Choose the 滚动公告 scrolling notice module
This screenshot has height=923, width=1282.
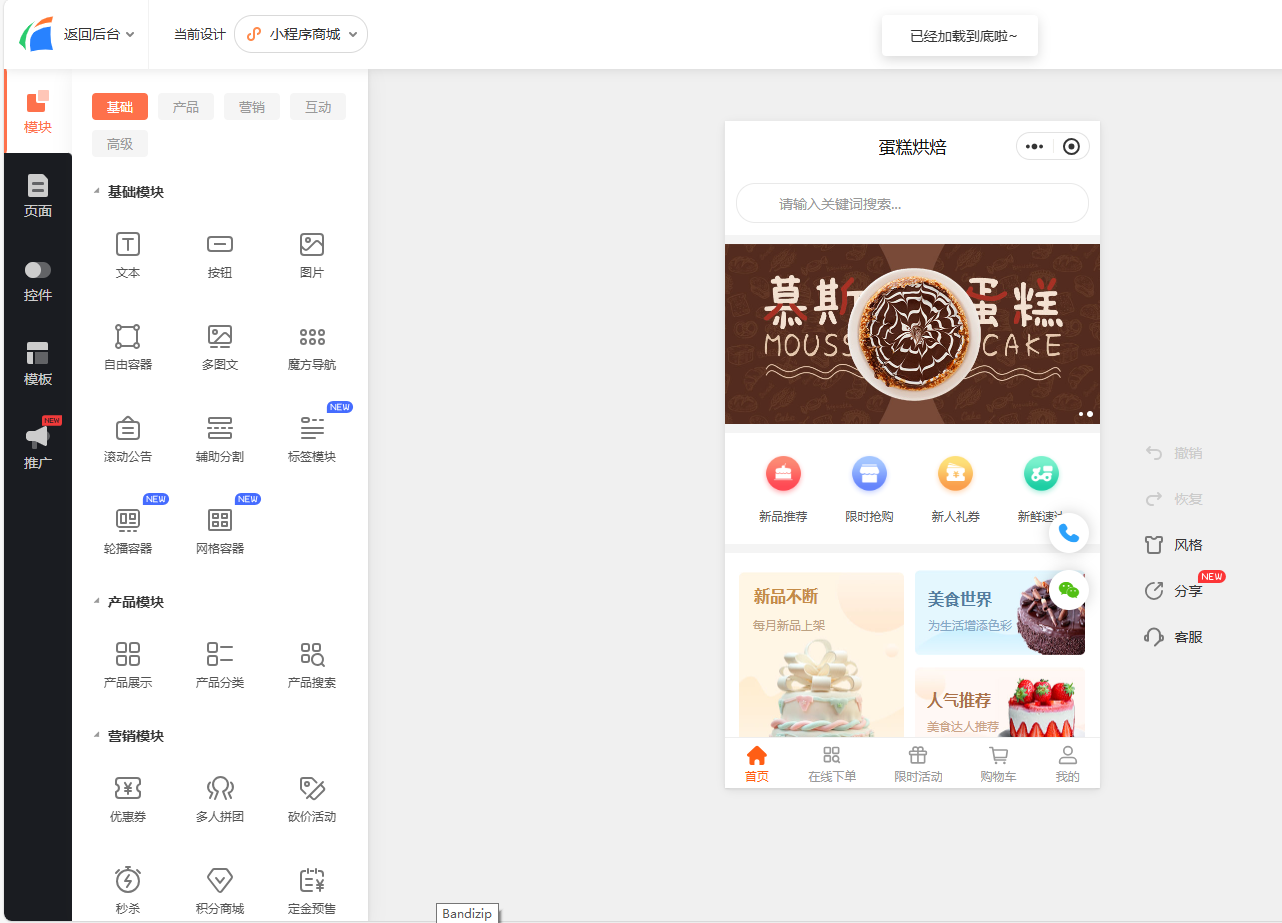(x=128, y=439)
